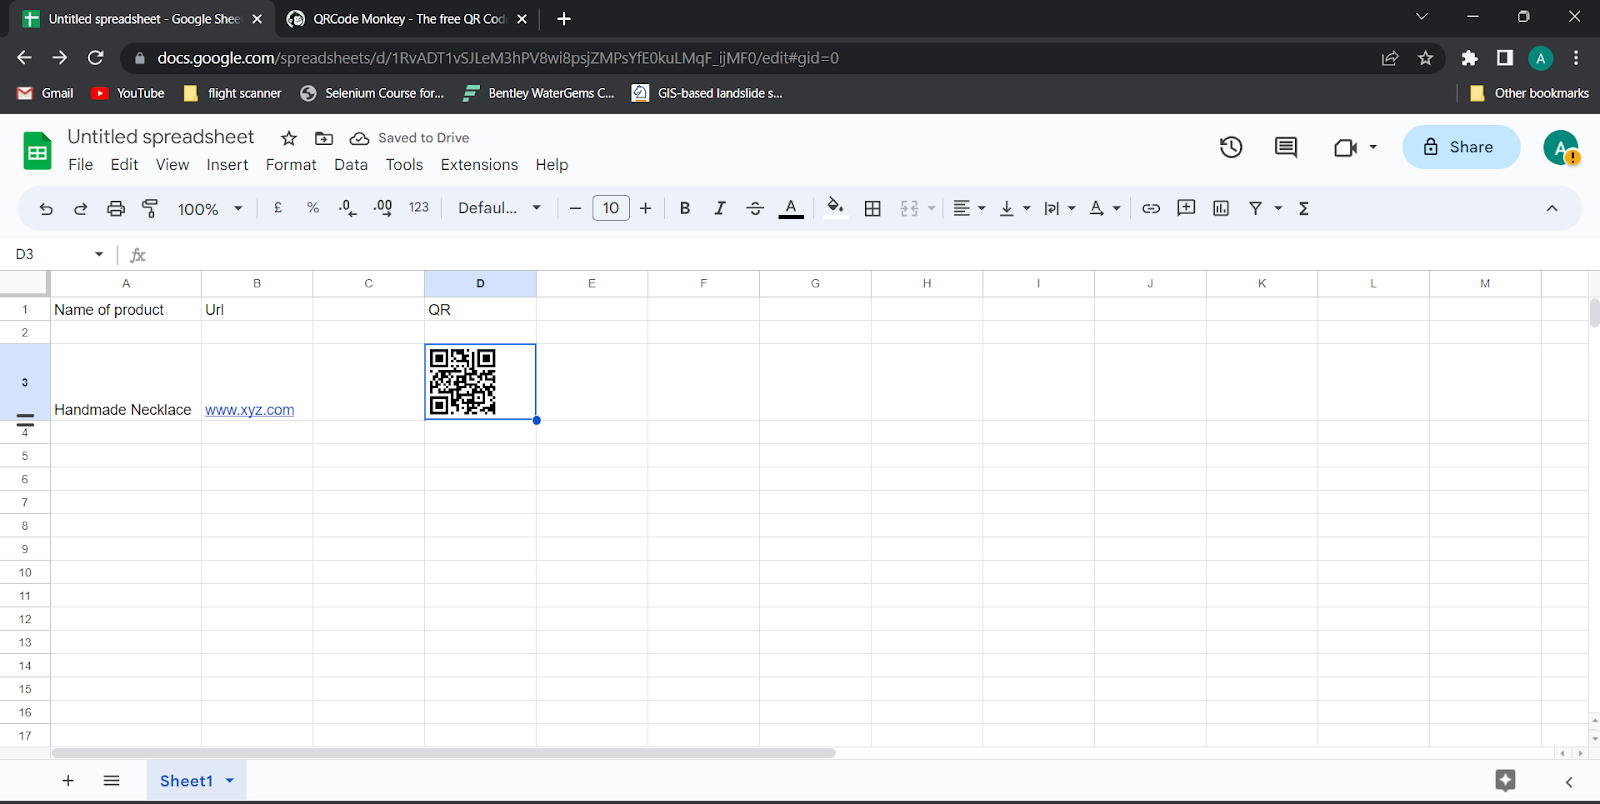The width and height of the screenshot is (1600, 804).
Task: Undo the last action in toolbar
Action: point(46,208)
